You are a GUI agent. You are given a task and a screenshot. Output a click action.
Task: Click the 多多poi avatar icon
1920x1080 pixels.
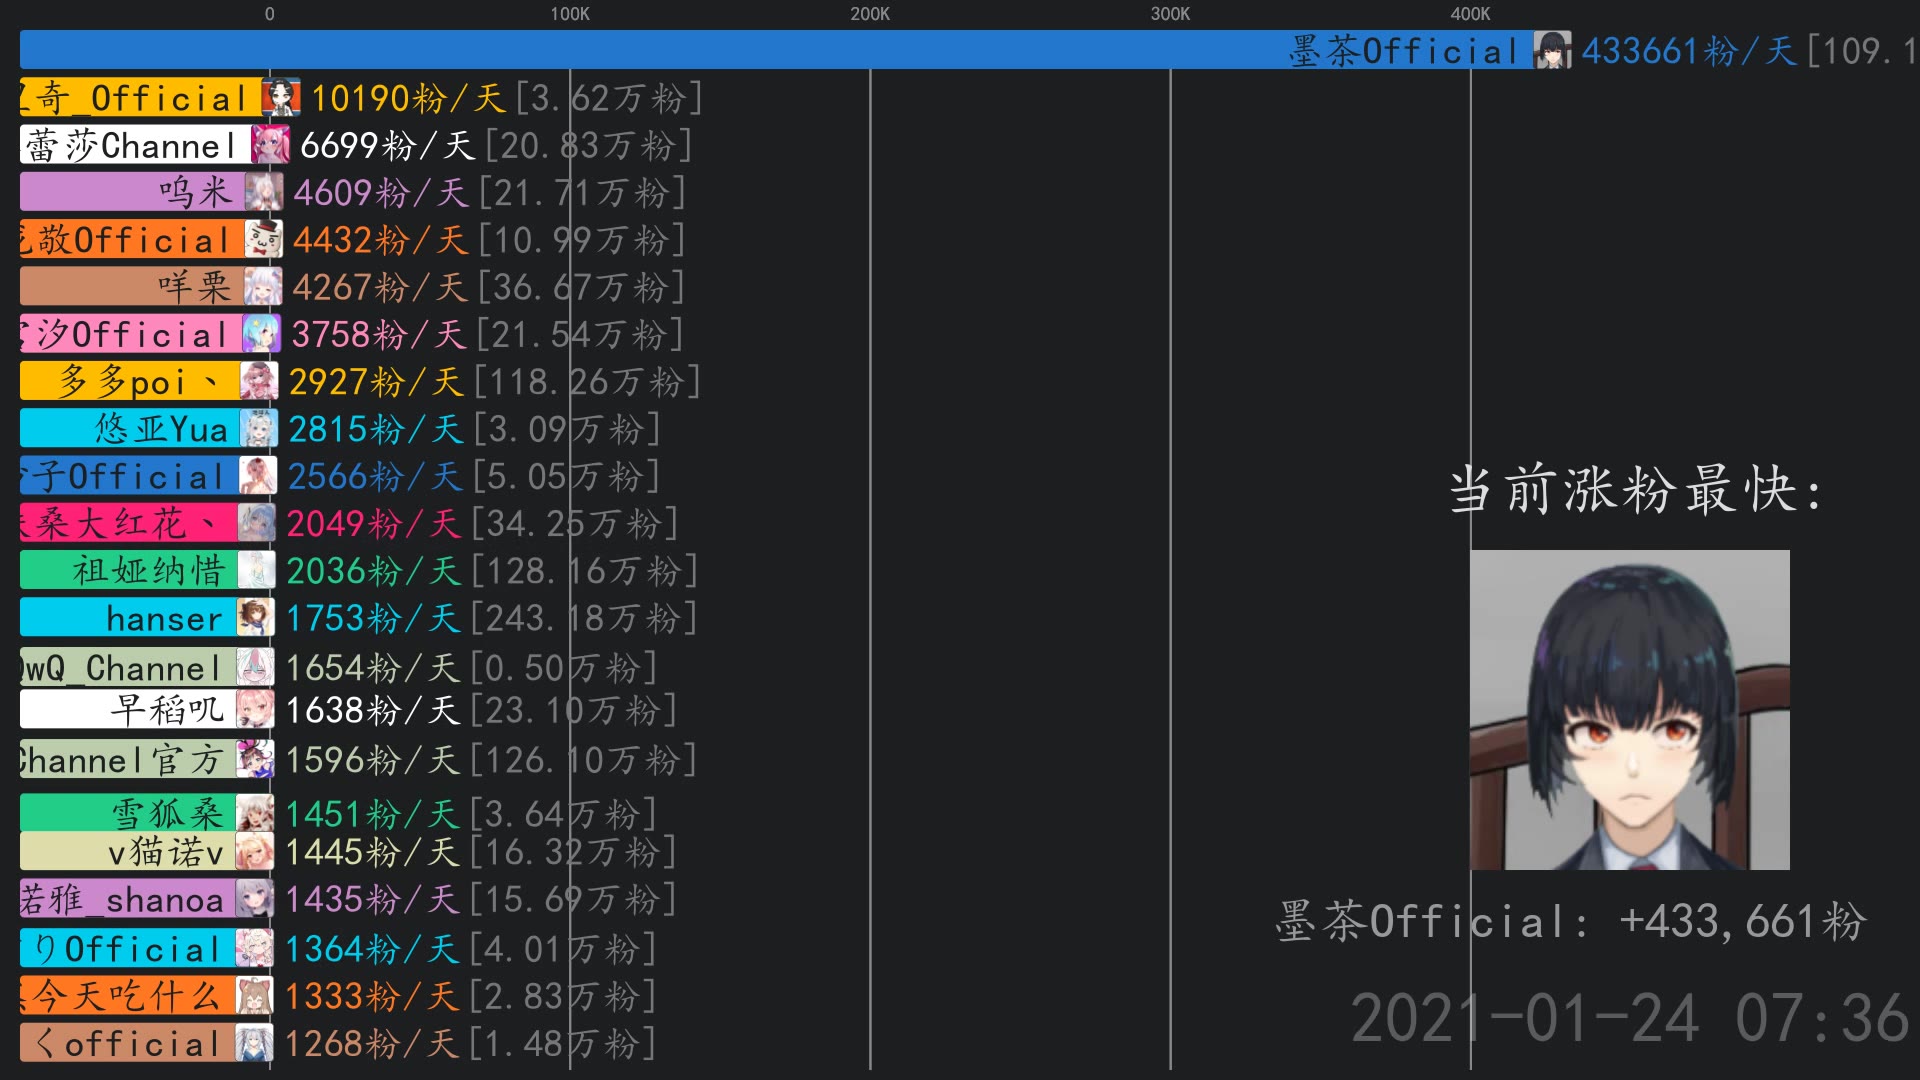(258, 382)
